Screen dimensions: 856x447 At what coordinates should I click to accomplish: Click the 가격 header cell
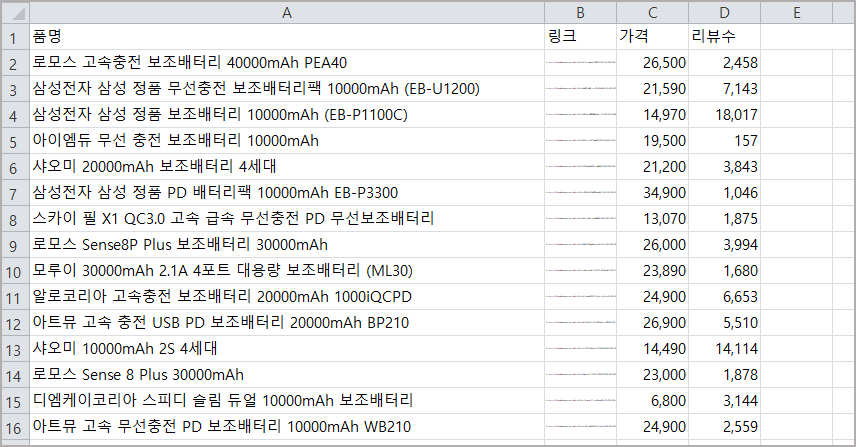point(652,37)
